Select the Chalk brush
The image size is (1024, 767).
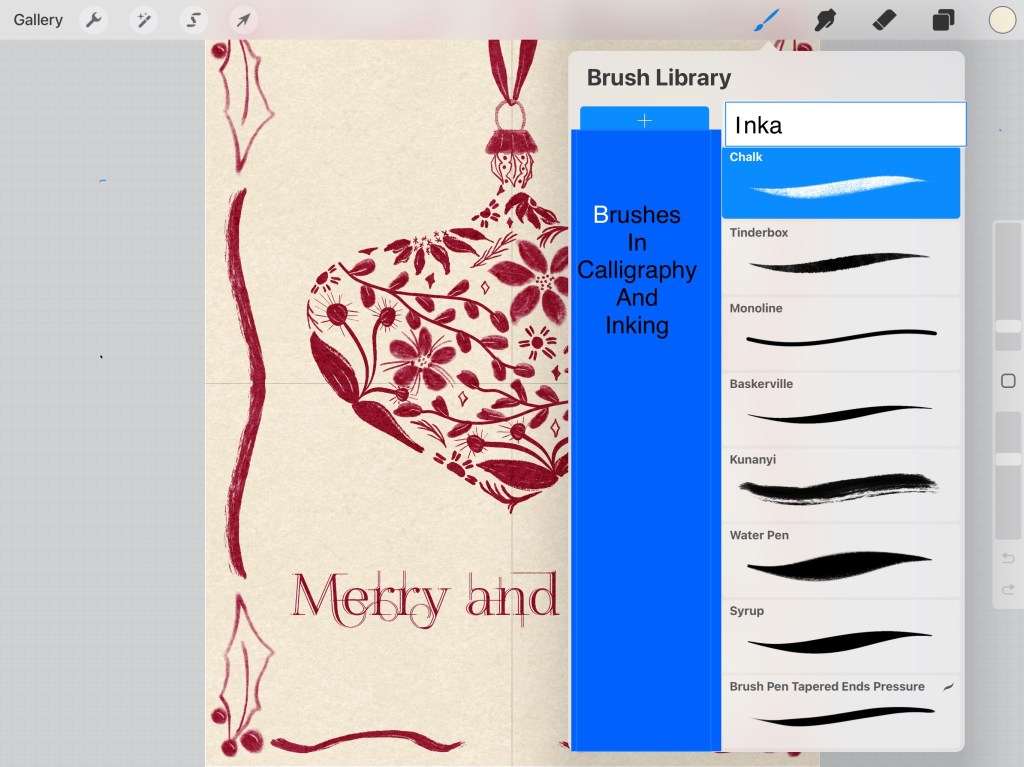(x=840, y=183)
